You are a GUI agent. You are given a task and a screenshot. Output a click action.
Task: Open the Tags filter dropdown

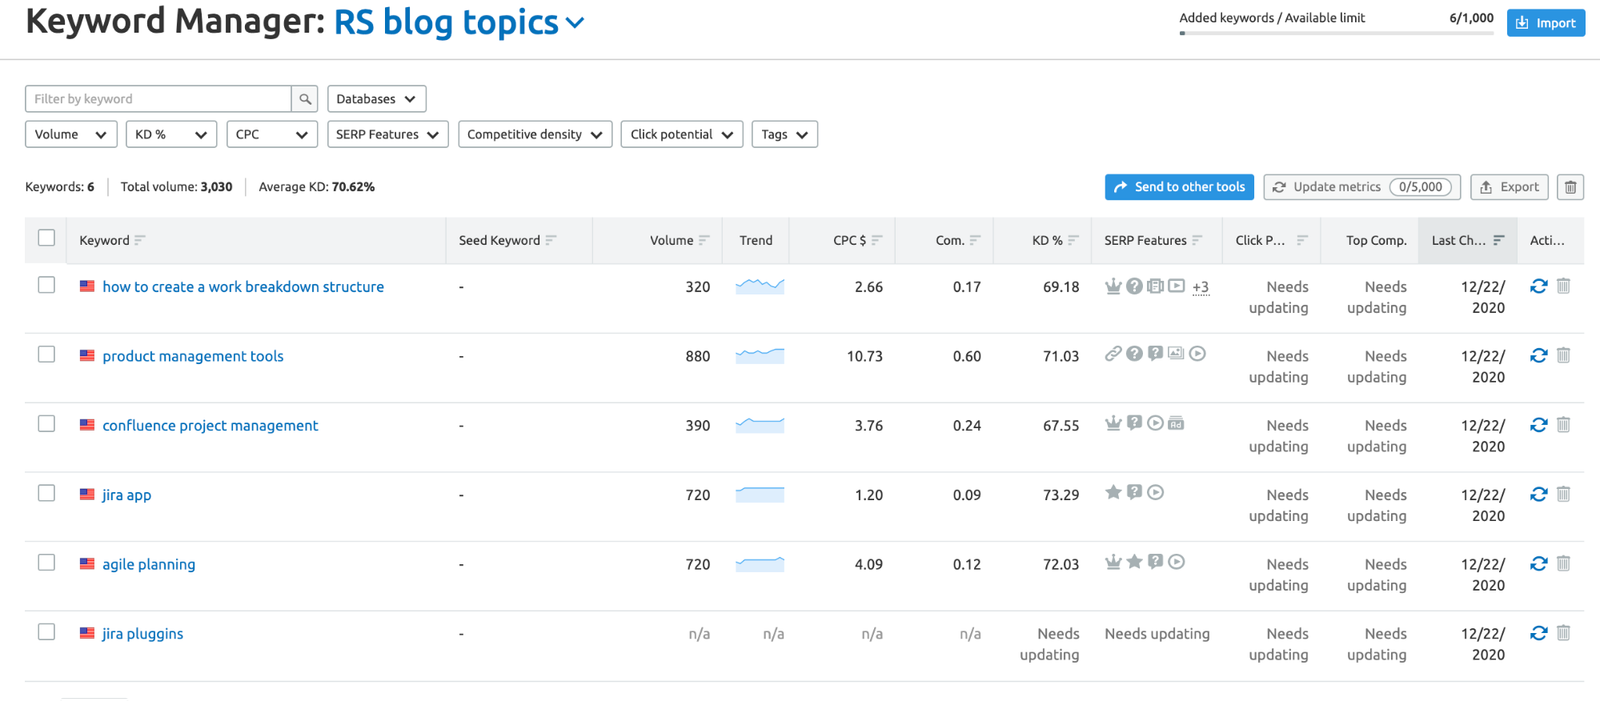pyautogui.click(x=785, y=134)
